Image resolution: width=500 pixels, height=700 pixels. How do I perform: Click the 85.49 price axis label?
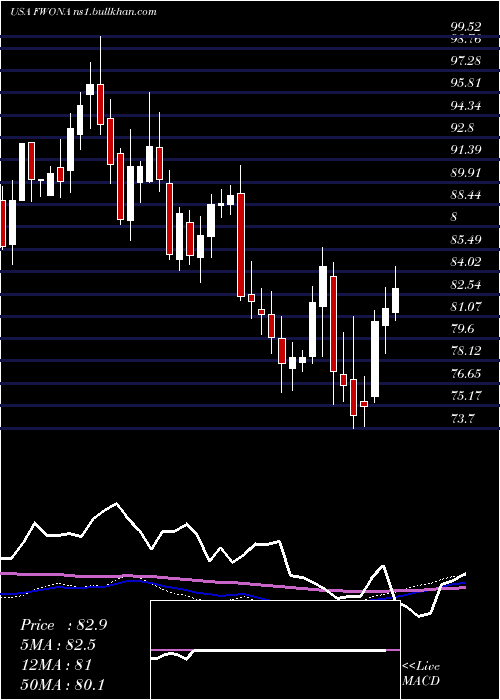(x=466, y=240)
